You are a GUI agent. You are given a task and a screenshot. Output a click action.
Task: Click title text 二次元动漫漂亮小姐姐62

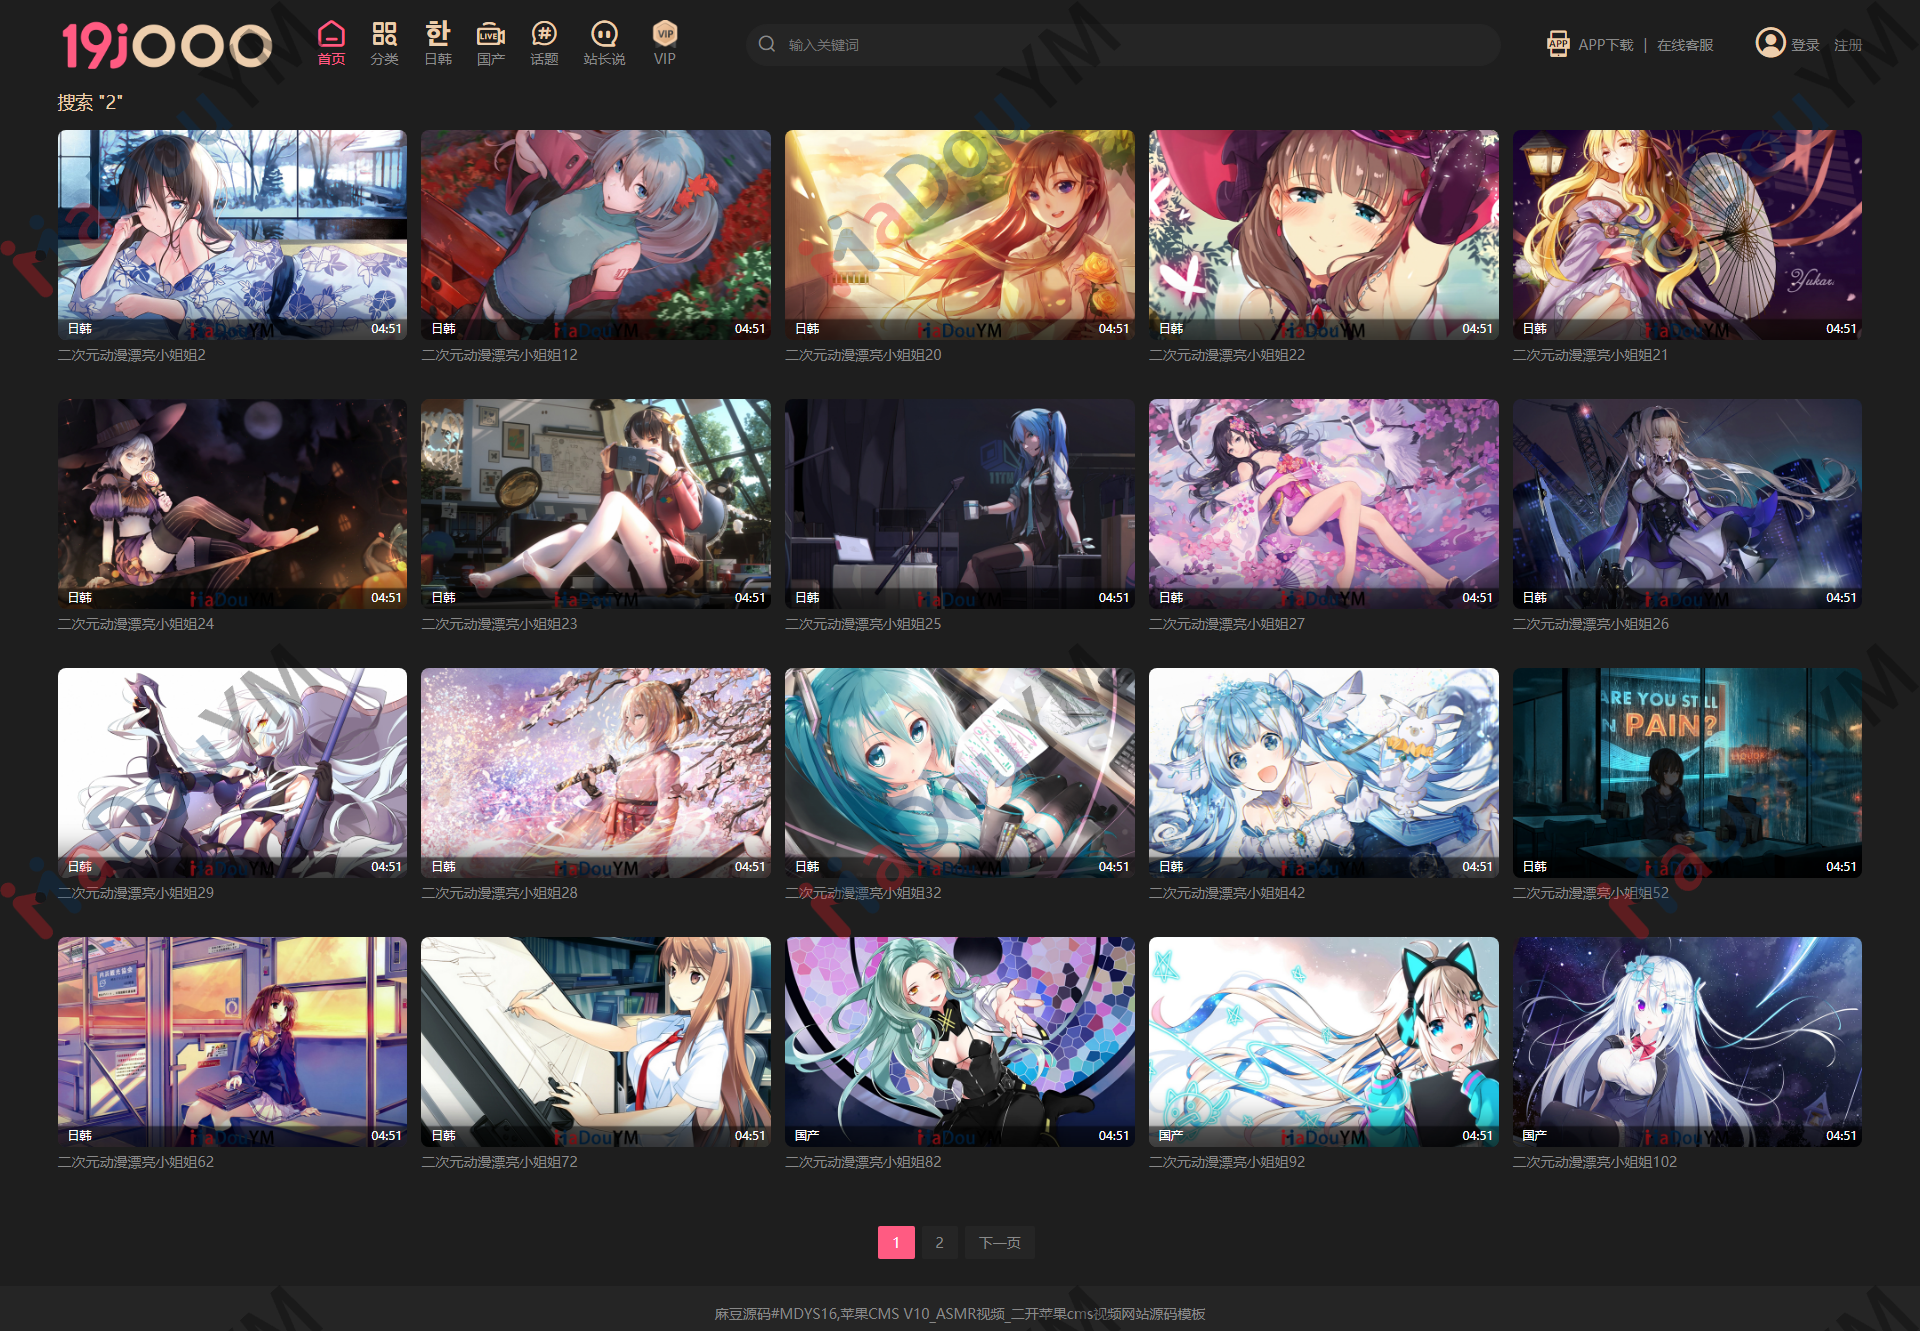136,1162
